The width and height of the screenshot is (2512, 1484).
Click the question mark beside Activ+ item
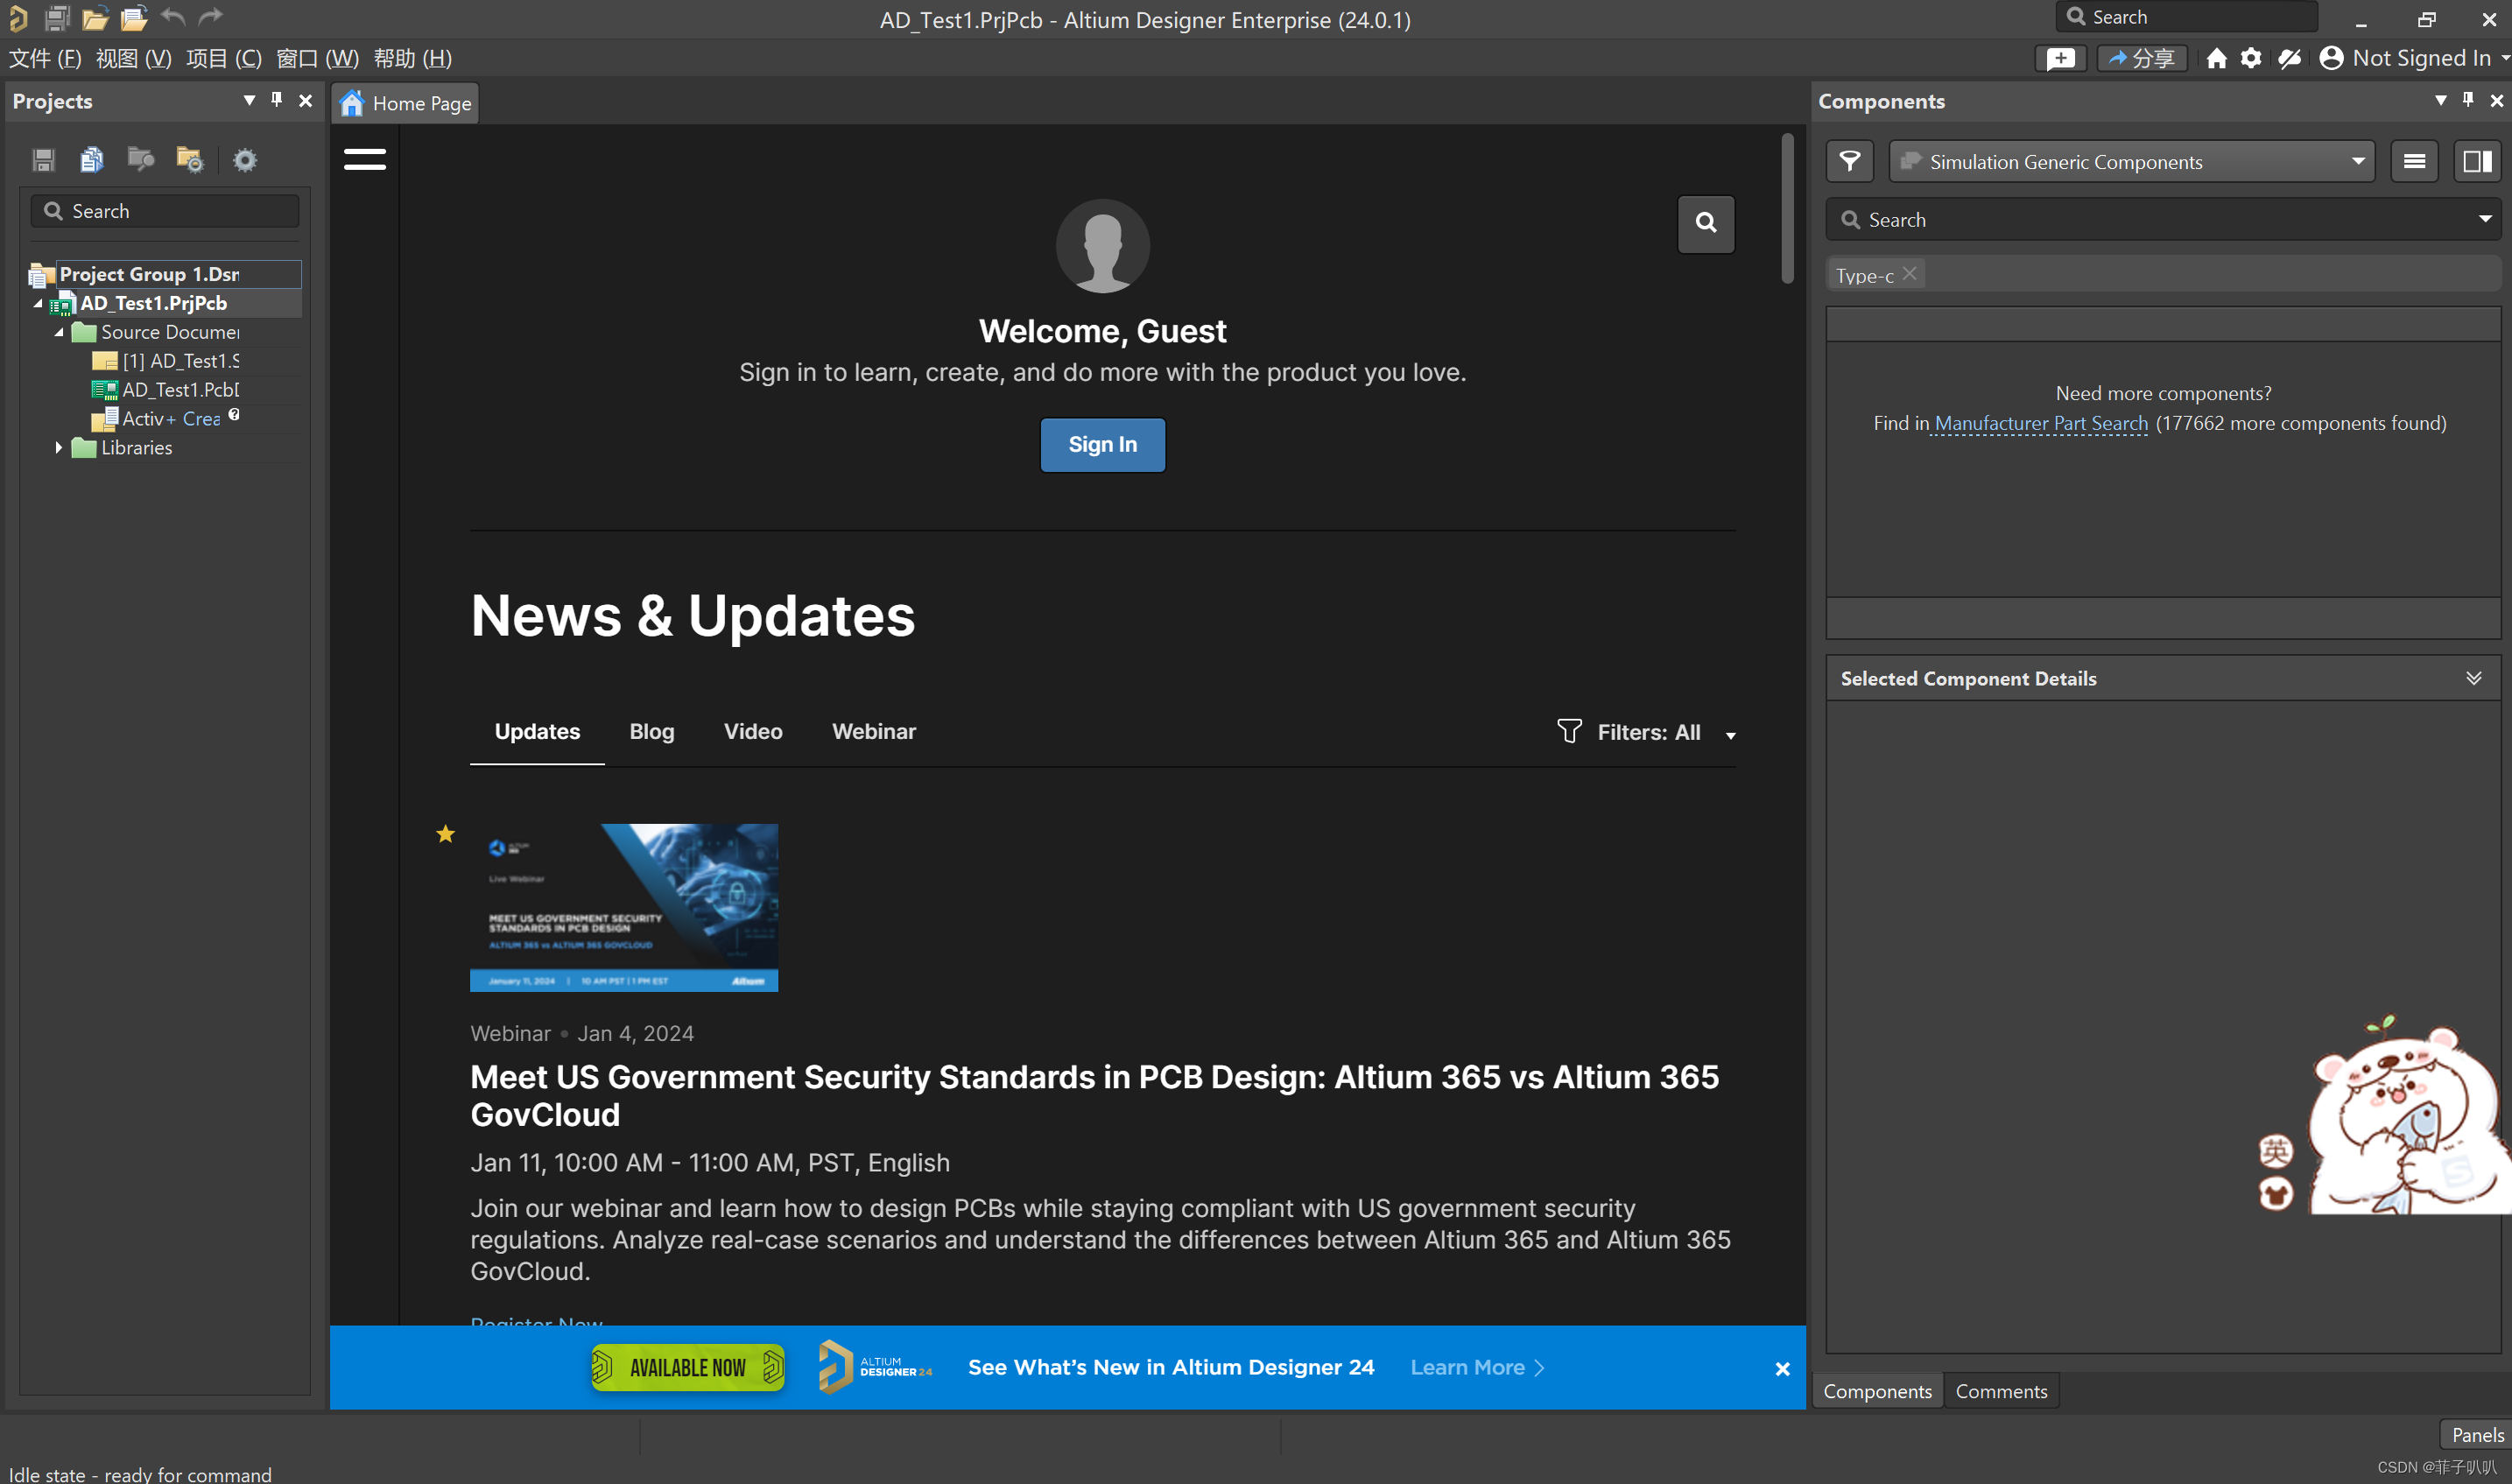coord(234,414)
